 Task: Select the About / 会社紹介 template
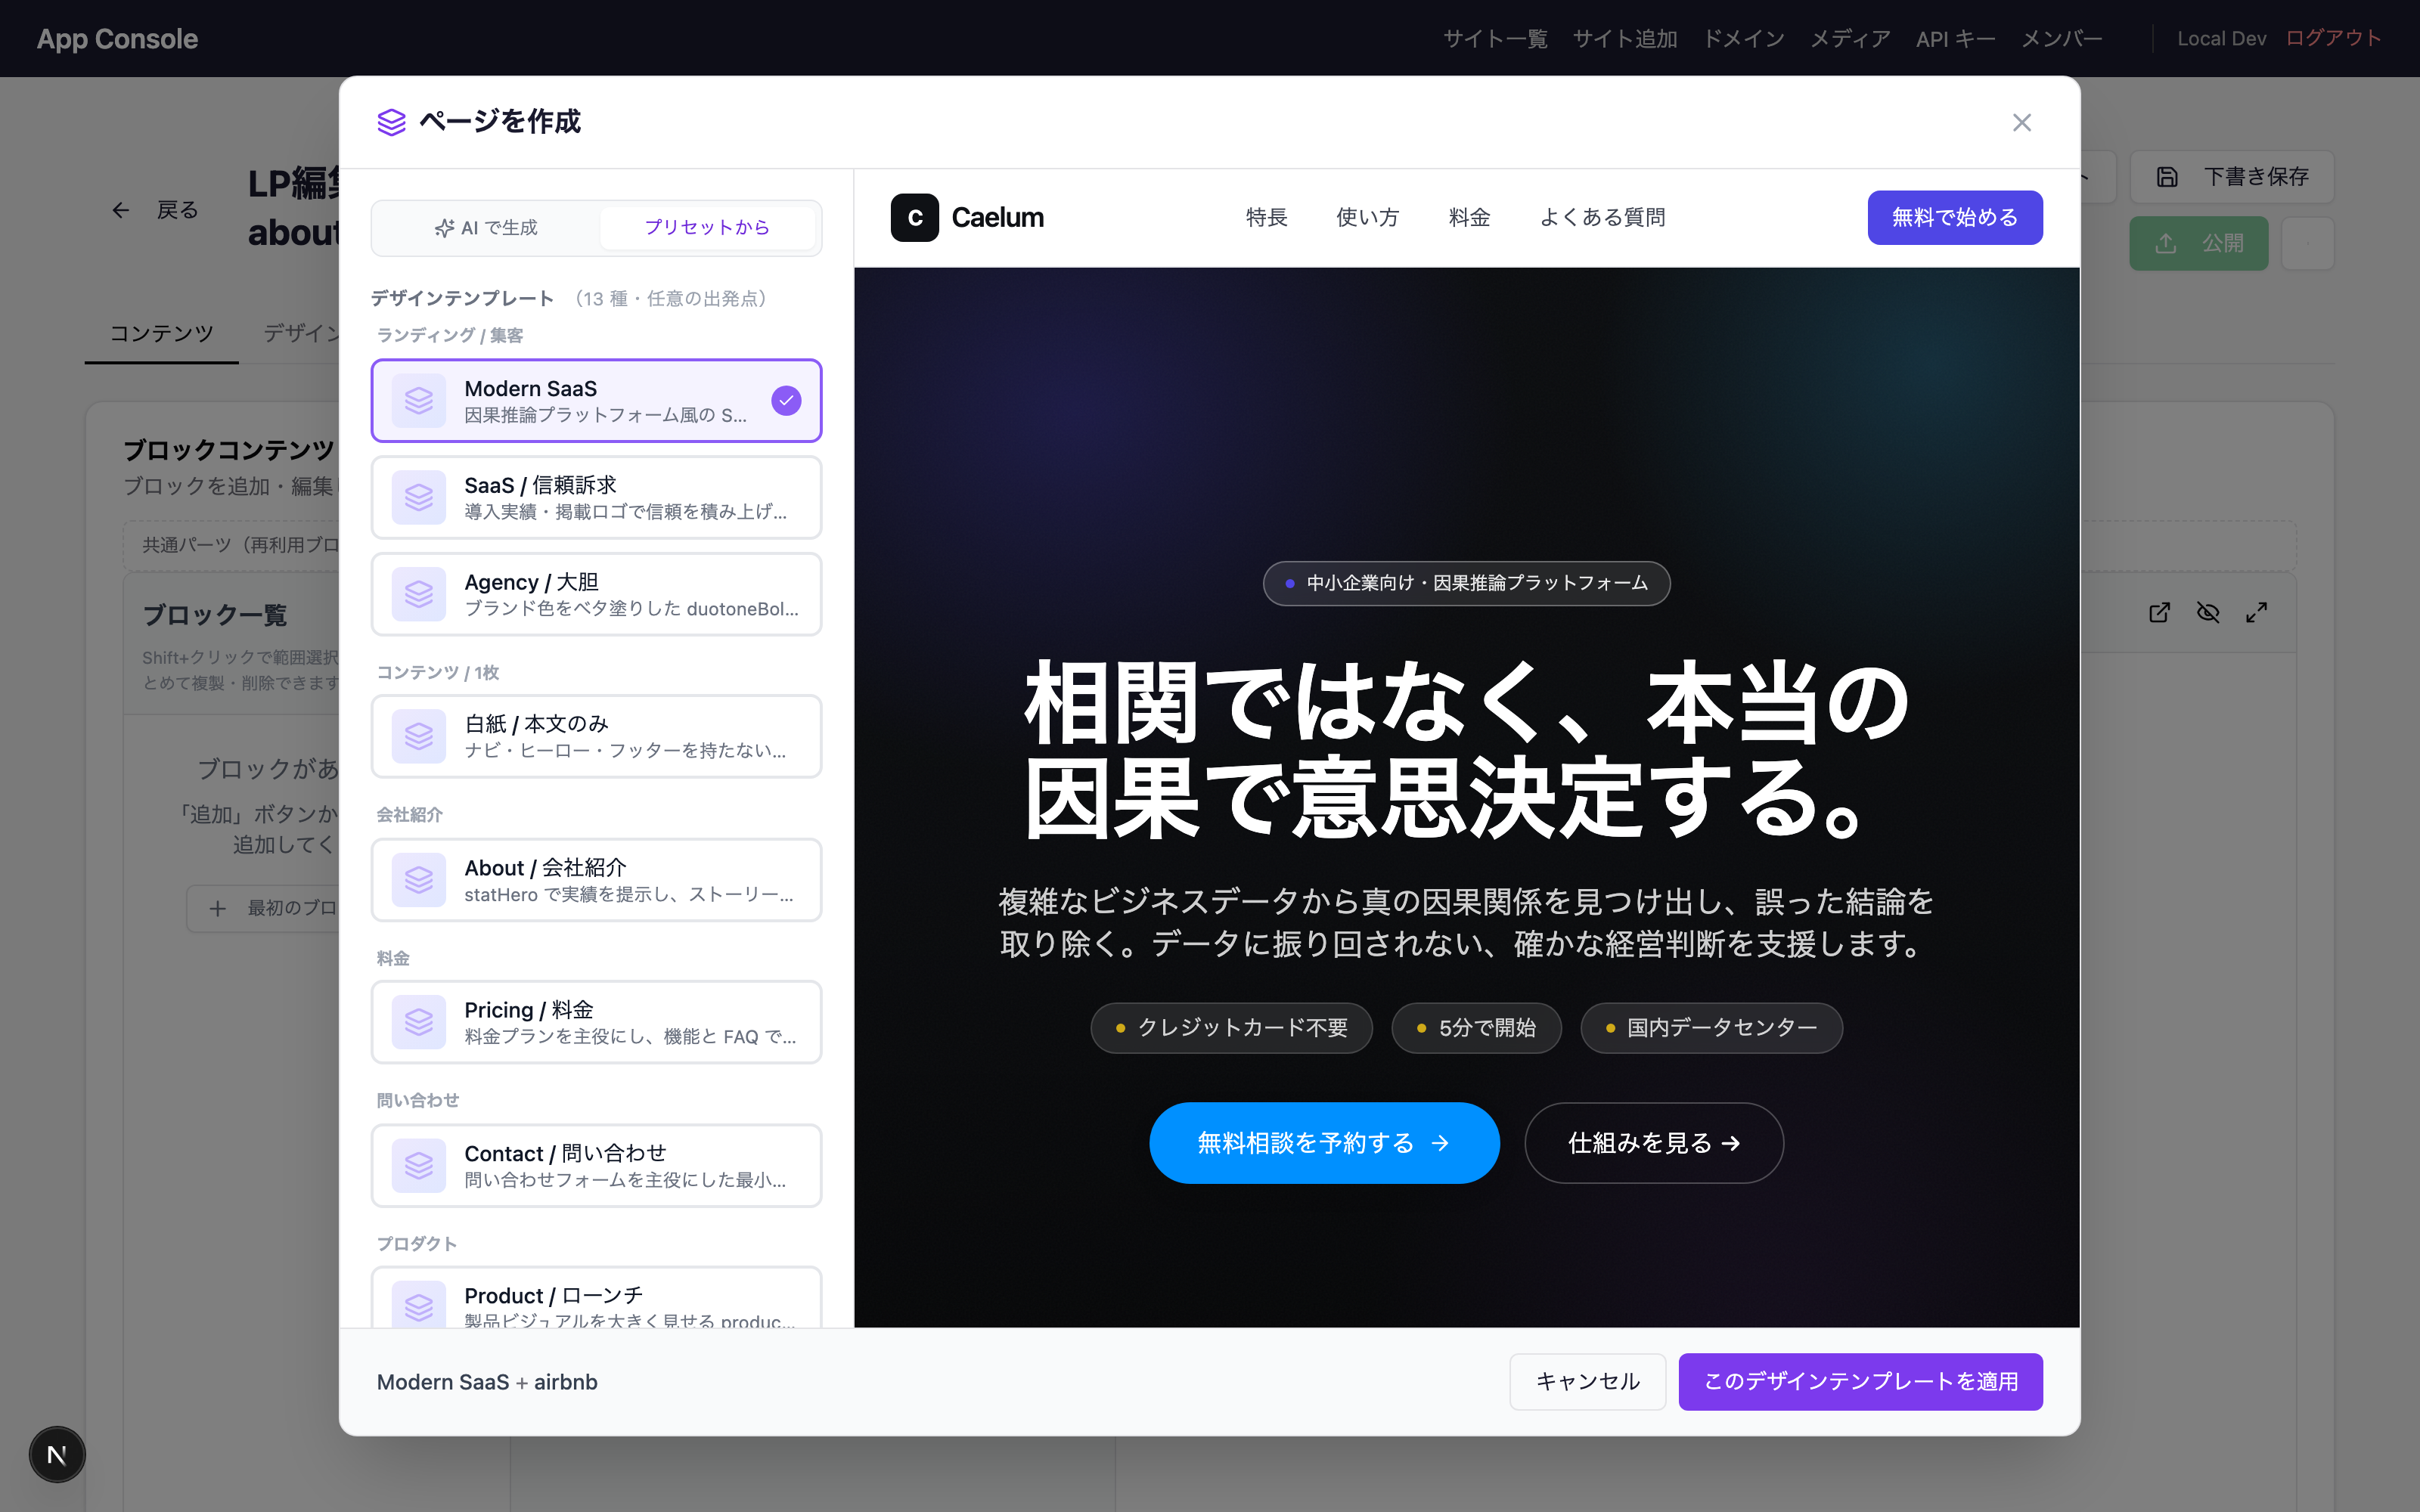pyautogui.click(x=596, y=880)
